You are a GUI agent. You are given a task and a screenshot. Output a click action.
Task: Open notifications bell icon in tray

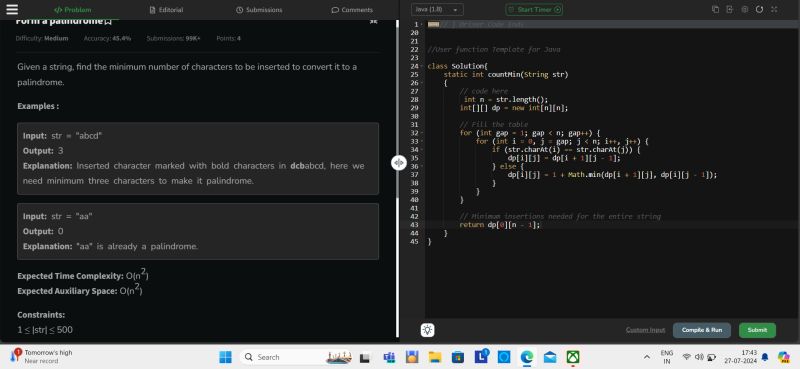click(765, 357)
